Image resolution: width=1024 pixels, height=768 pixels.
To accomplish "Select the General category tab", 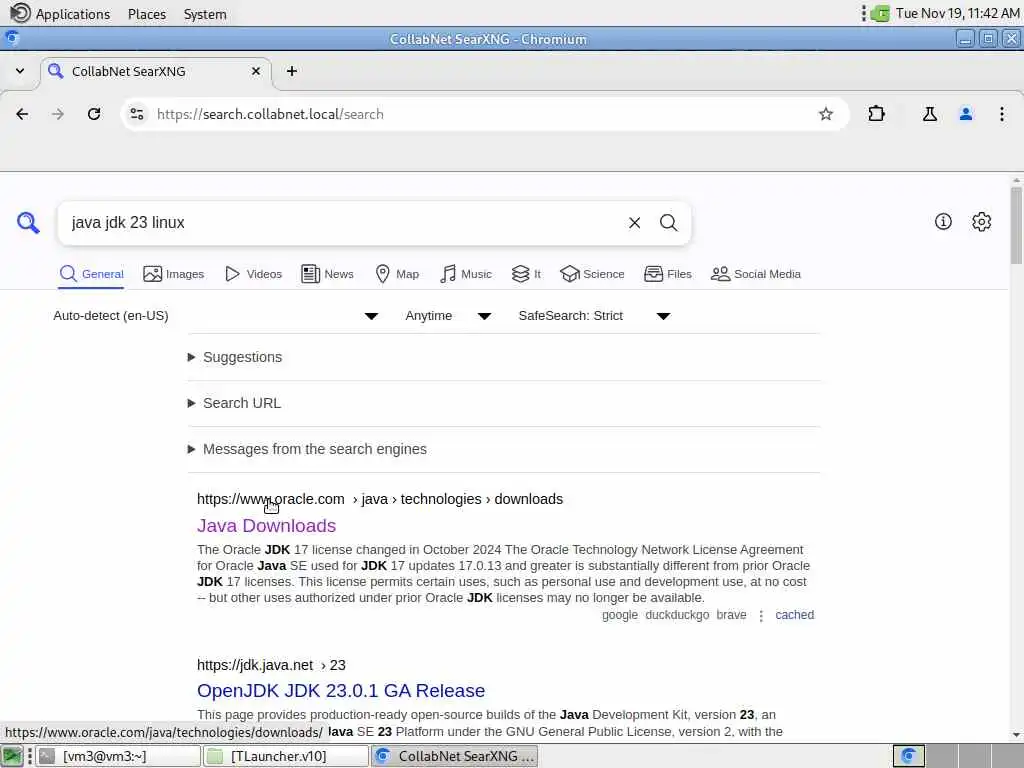I will click(x=91, y=274).
